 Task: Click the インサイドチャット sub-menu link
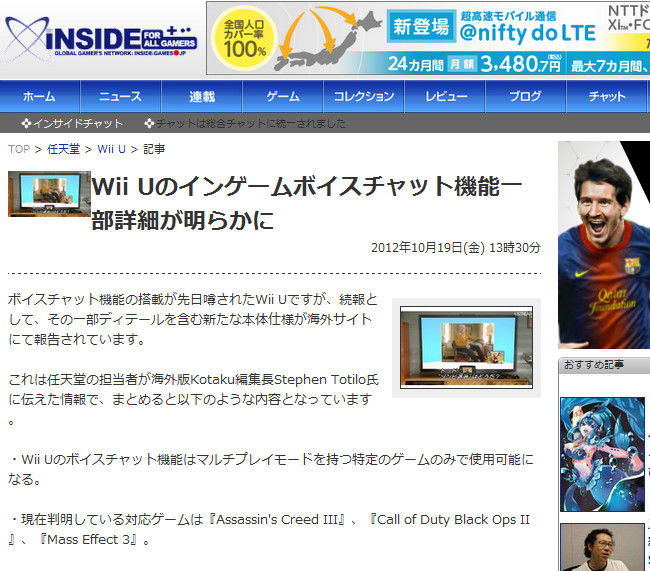tap(78, 123)
